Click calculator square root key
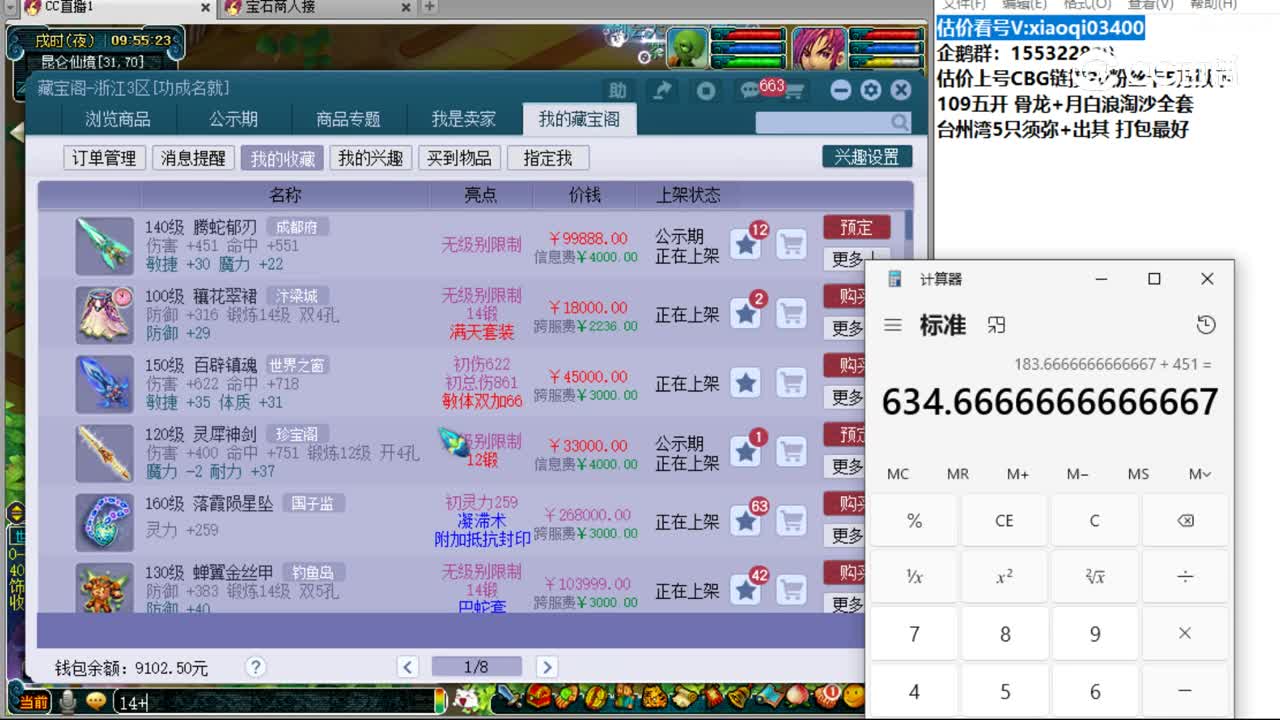The width and height of the screenshot is (1280, 720). pos(1095,577)
